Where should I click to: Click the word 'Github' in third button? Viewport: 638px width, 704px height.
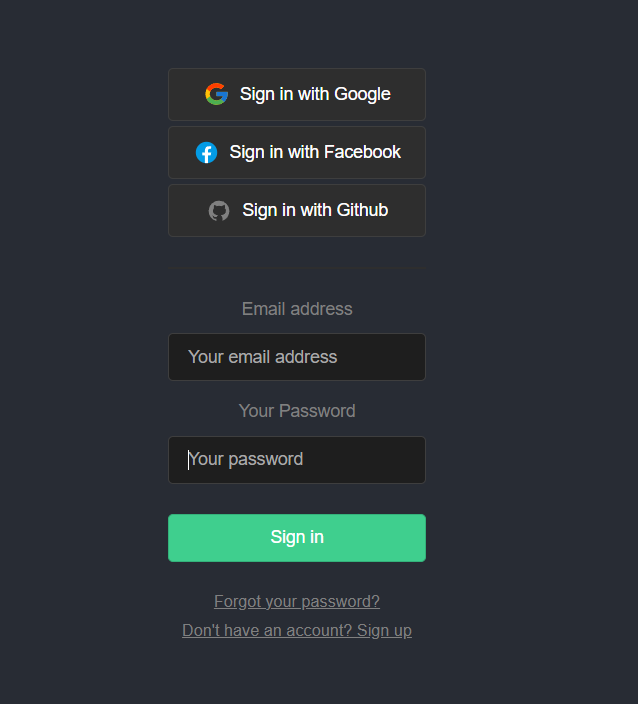tap(362, 210)
